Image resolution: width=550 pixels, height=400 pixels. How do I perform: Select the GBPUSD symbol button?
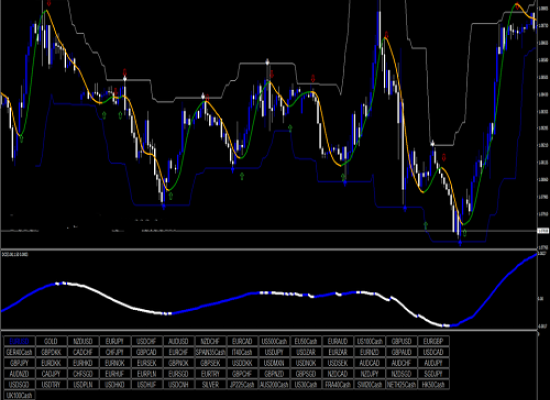[x=401, y=341]
